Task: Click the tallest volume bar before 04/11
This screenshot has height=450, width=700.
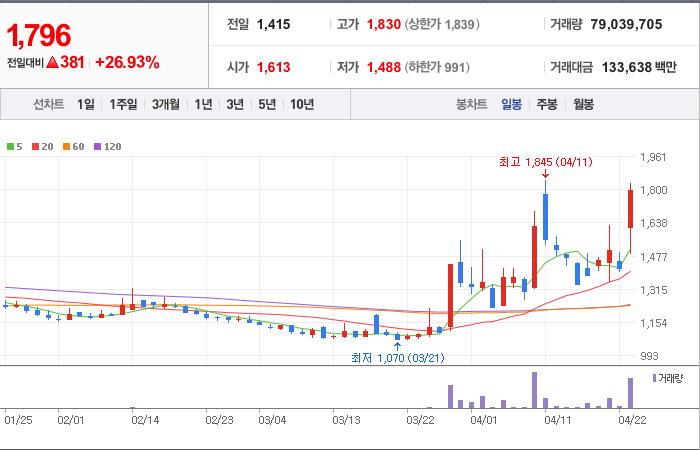Action: tap(534, 390)
